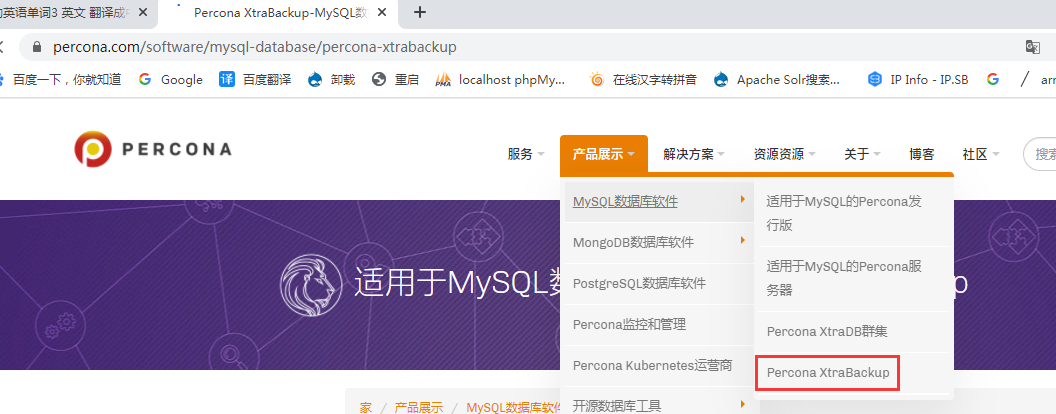Switch to the Percona XtraBackup tab

pos(278,13)
